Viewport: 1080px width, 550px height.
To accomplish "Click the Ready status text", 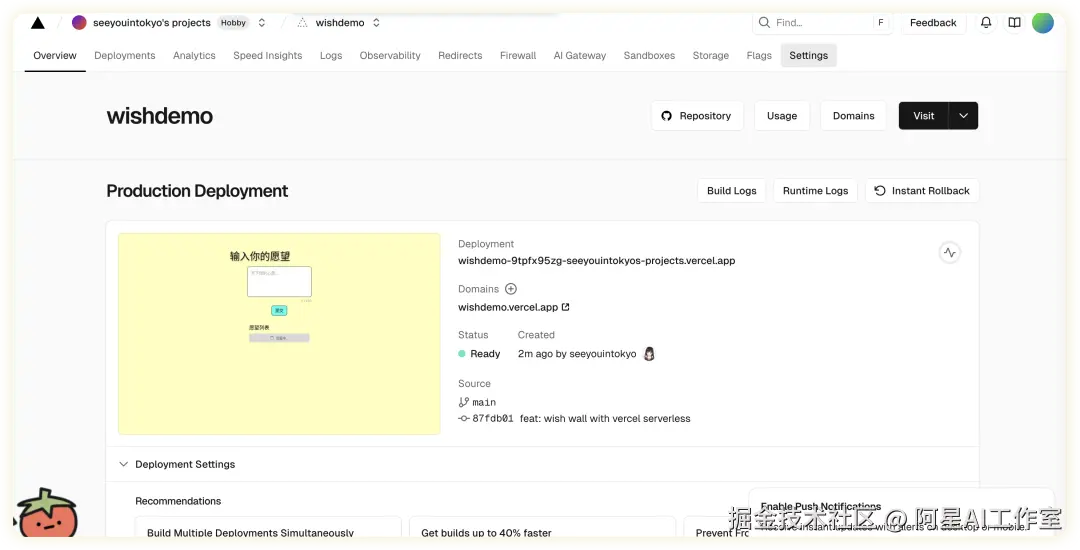I will pos(485,354).
